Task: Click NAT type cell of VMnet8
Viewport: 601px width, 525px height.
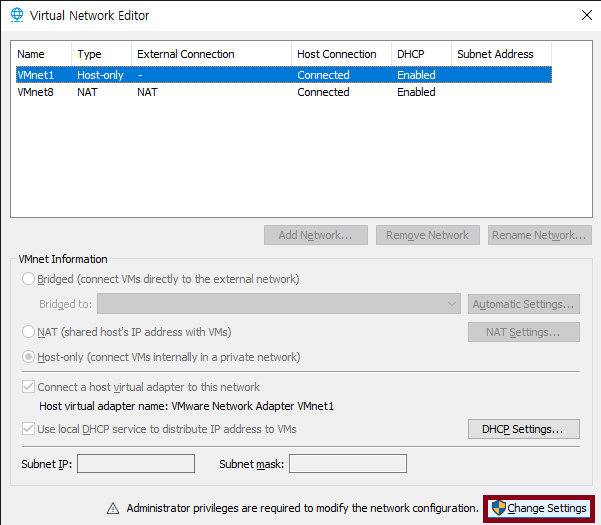Action: click(87, 92)
